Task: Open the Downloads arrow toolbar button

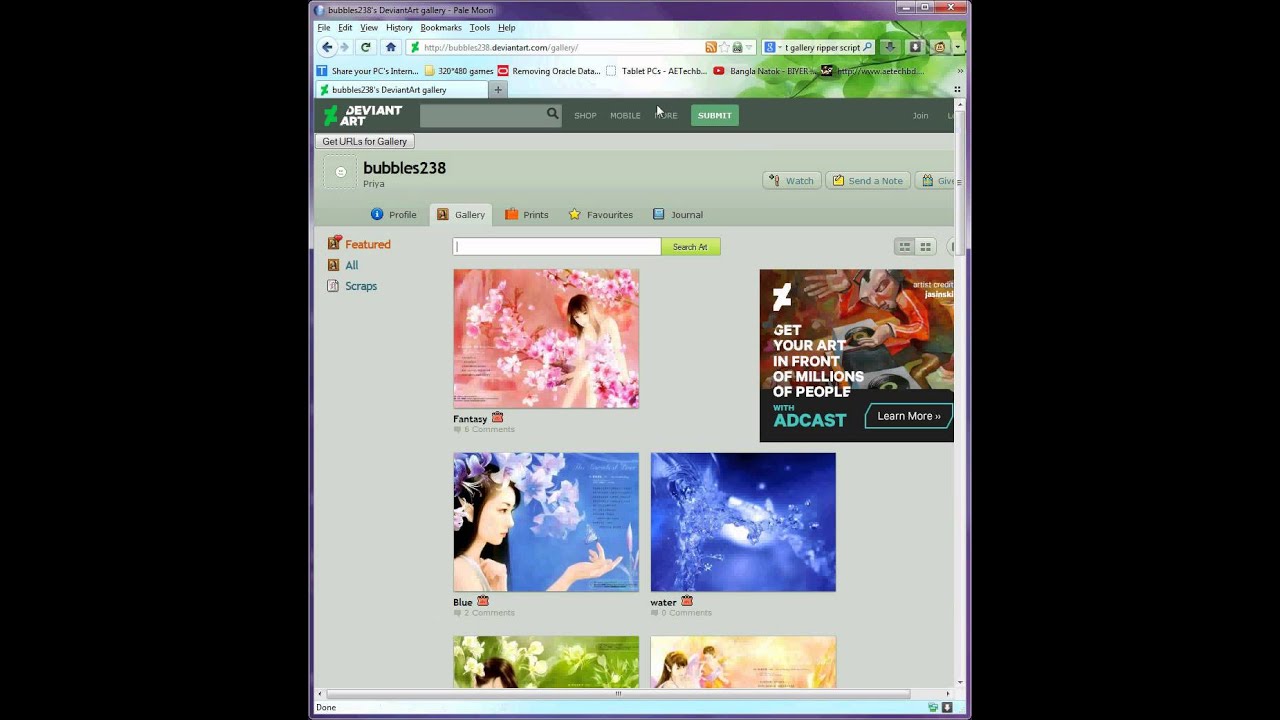Action: pos(890,47)
